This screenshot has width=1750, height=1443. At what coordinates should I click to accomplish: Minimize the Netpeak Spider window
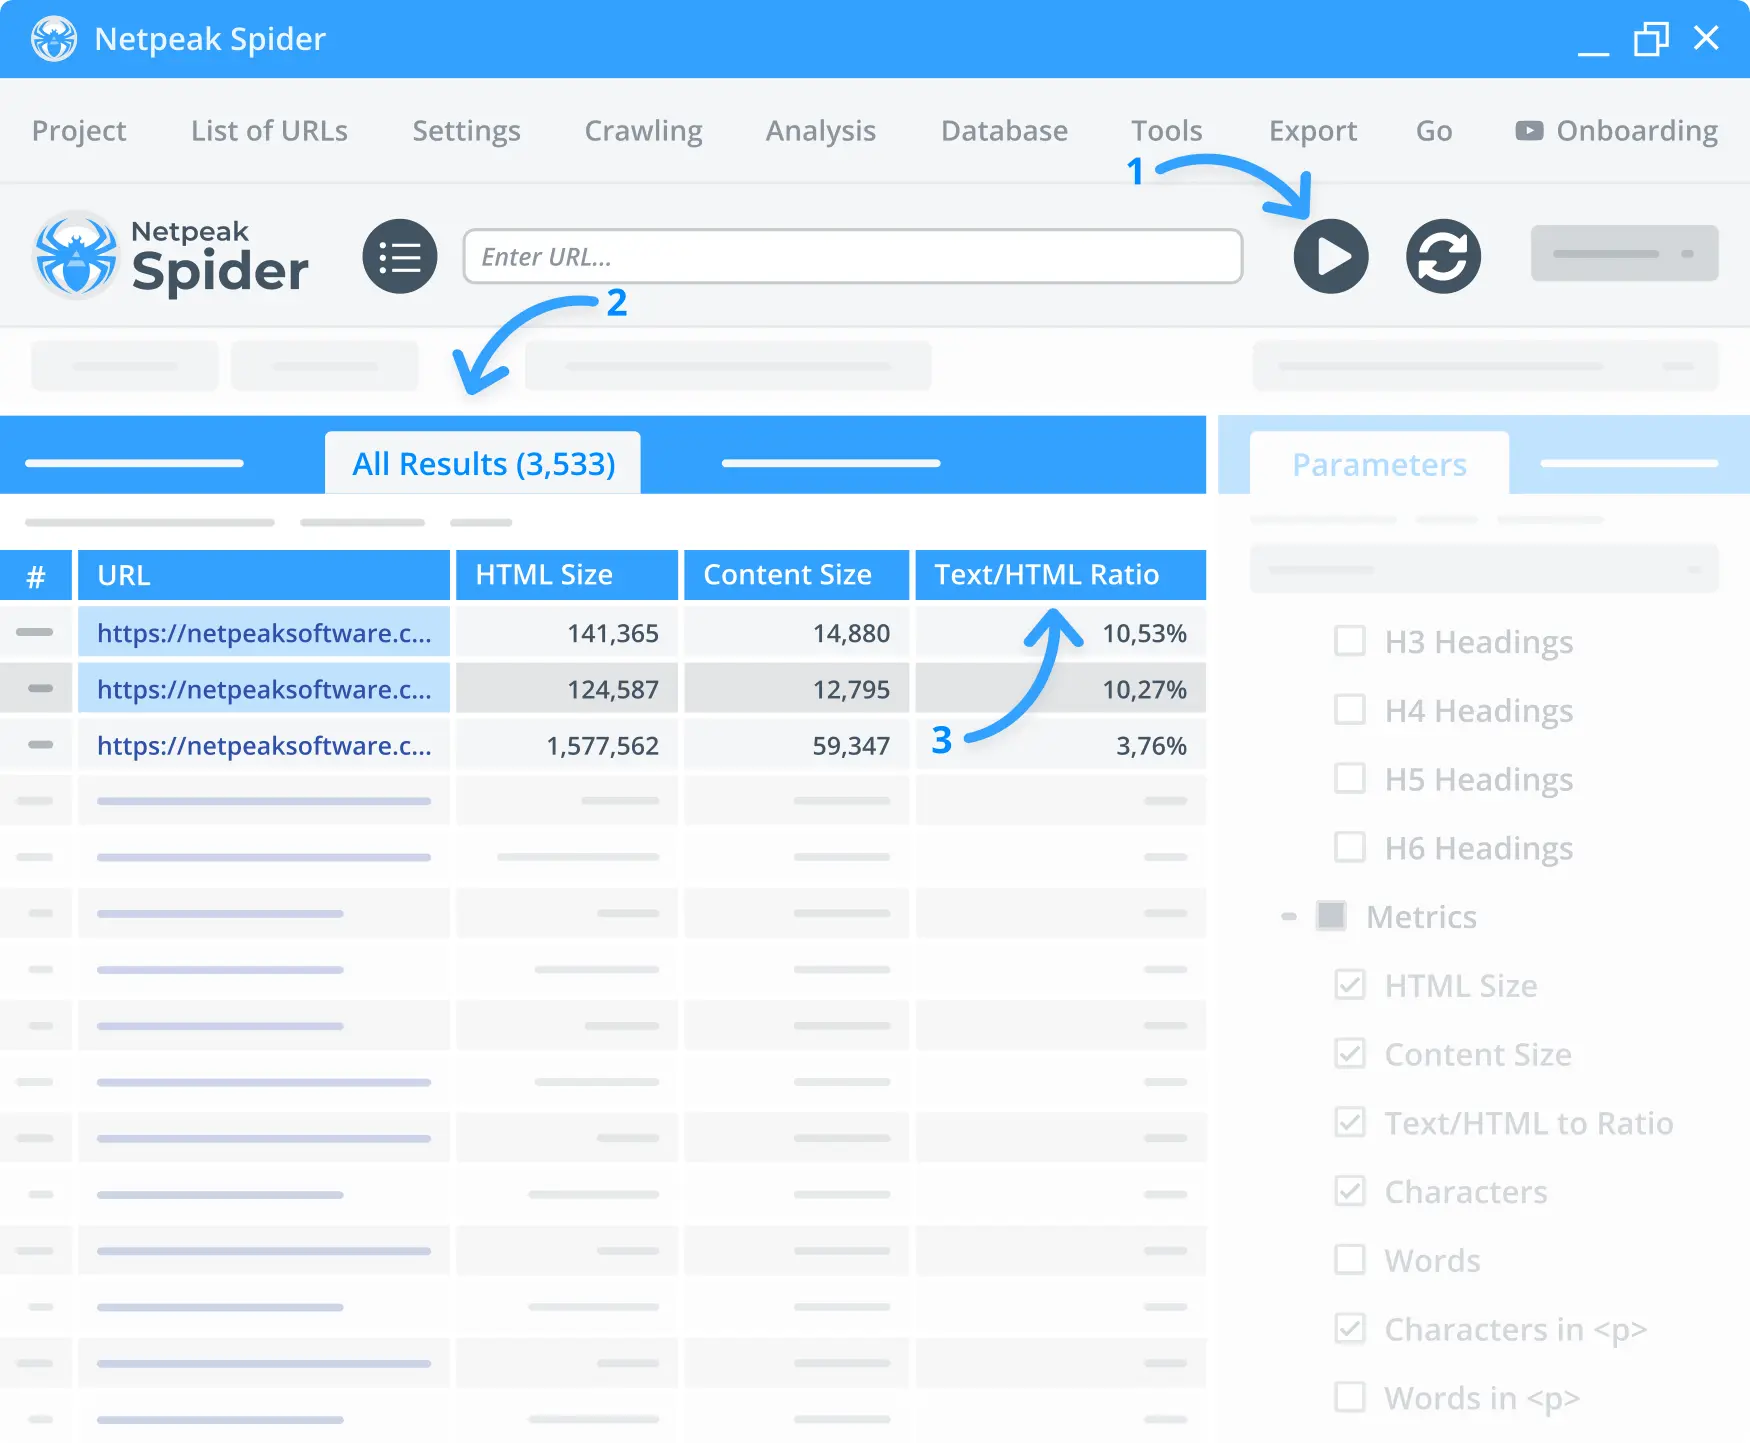[x=1593, y=52]
